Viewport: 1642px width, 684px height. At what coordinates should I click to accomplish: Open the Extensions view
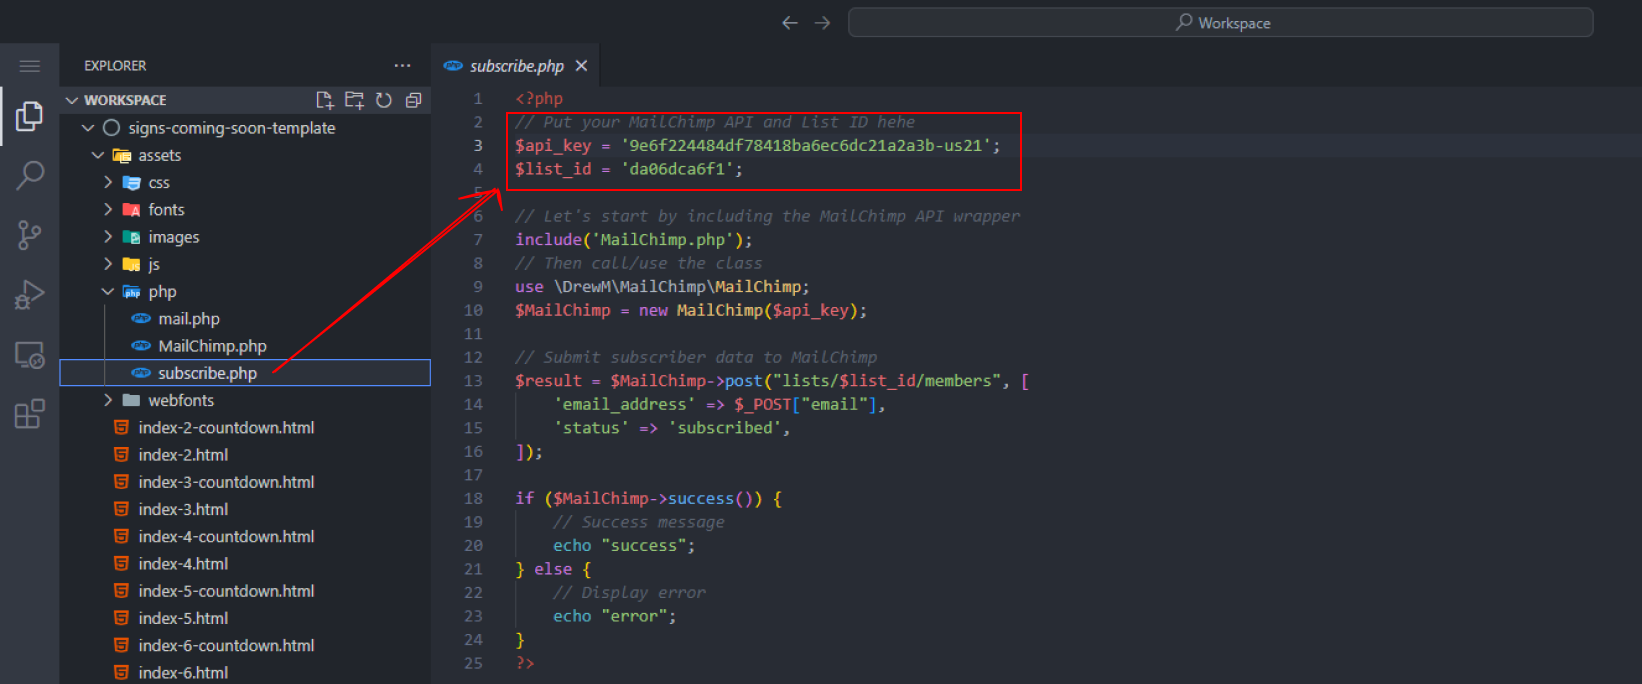29,413
